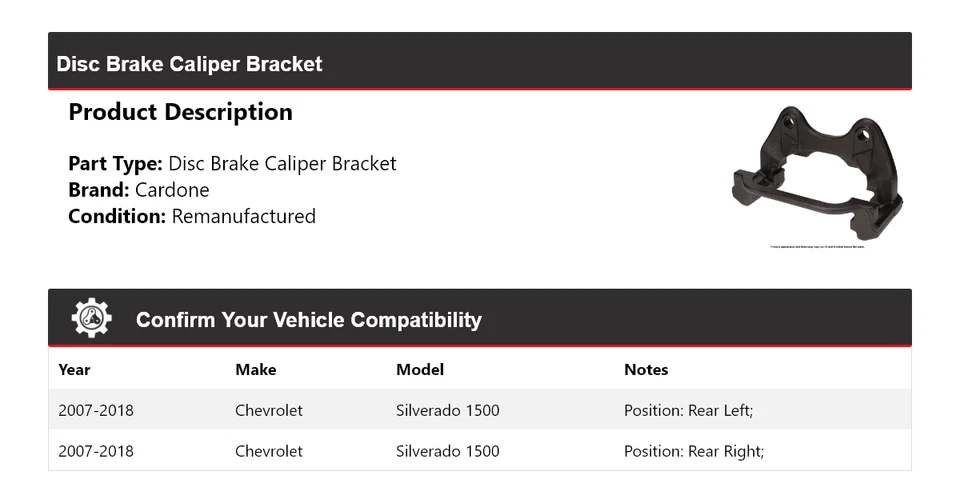Select the year range in the Rear Right row
Screen dimensions: 960x503
coord(95,451)
